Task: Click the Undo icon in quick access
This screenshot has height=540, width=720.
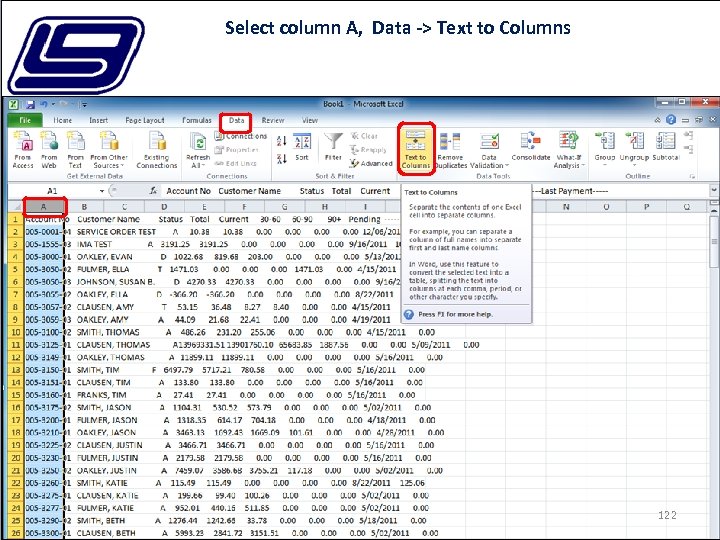Action: (x=44, y=105)
